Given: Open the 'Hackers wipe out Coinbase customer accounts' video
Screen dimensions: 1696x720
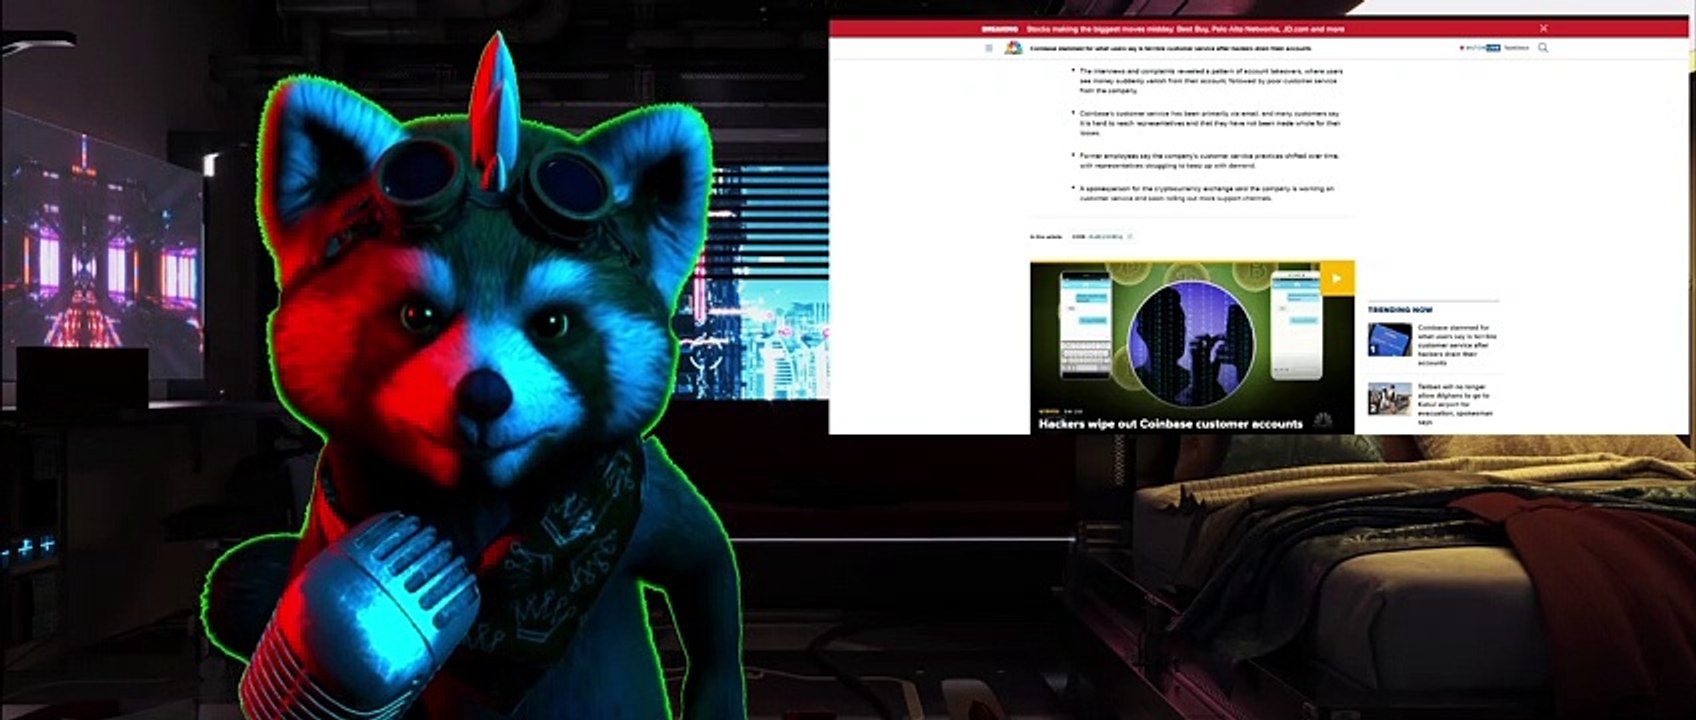Looking at the screenshot, I should (1170, 424).
